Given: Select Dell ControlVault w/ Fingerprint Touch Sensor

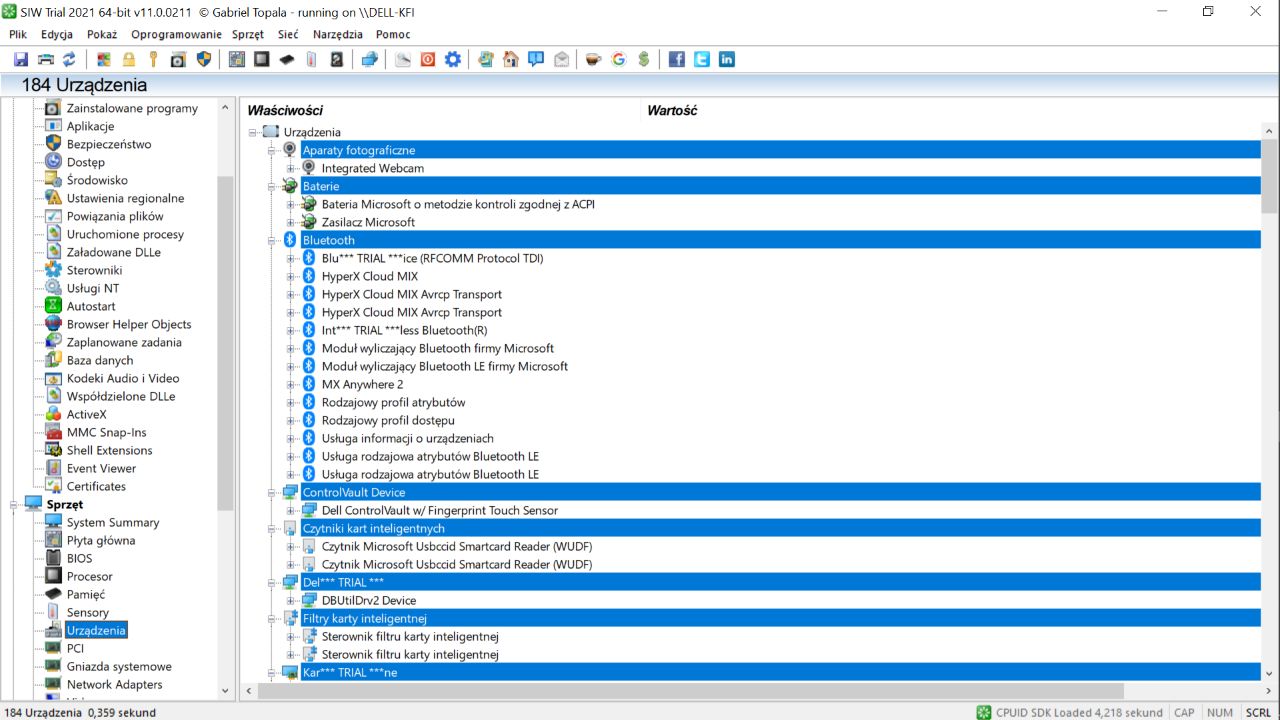Looking at the screenshot, I should [x=440, y=510].
